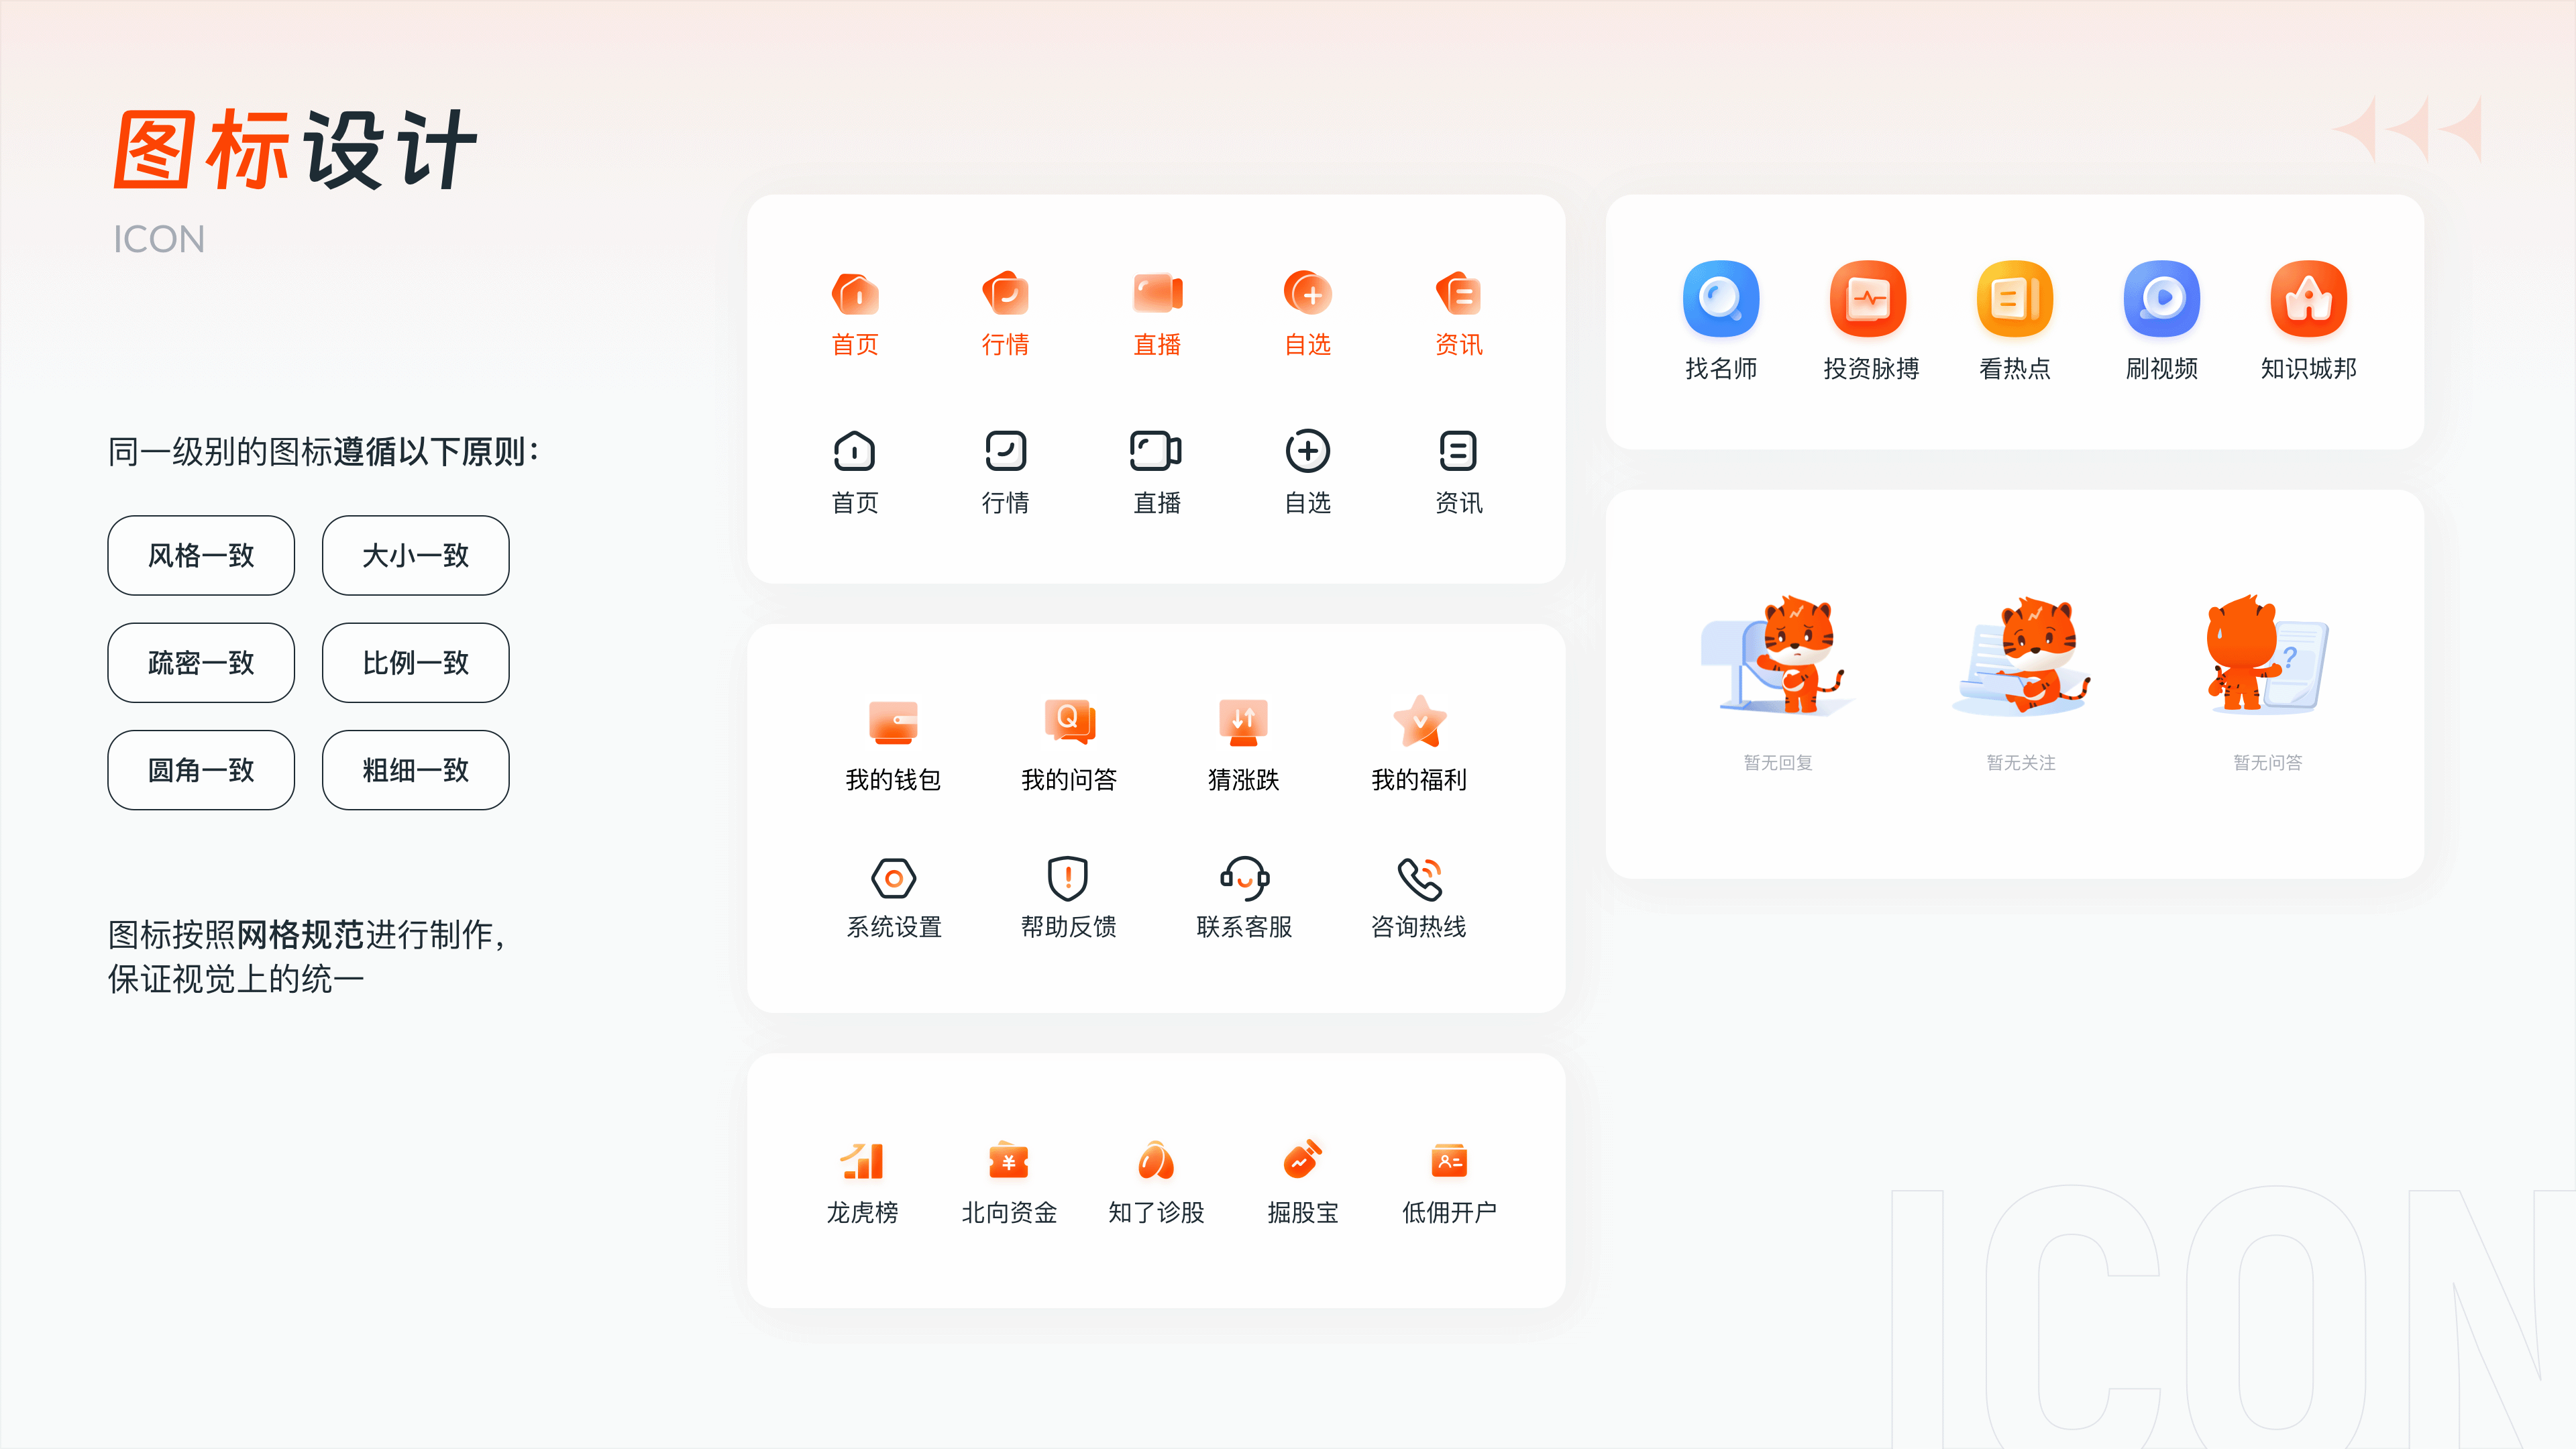Click the 风格一致 pill button
This screenshot has width=2576, height=1449.
point(201,556)
